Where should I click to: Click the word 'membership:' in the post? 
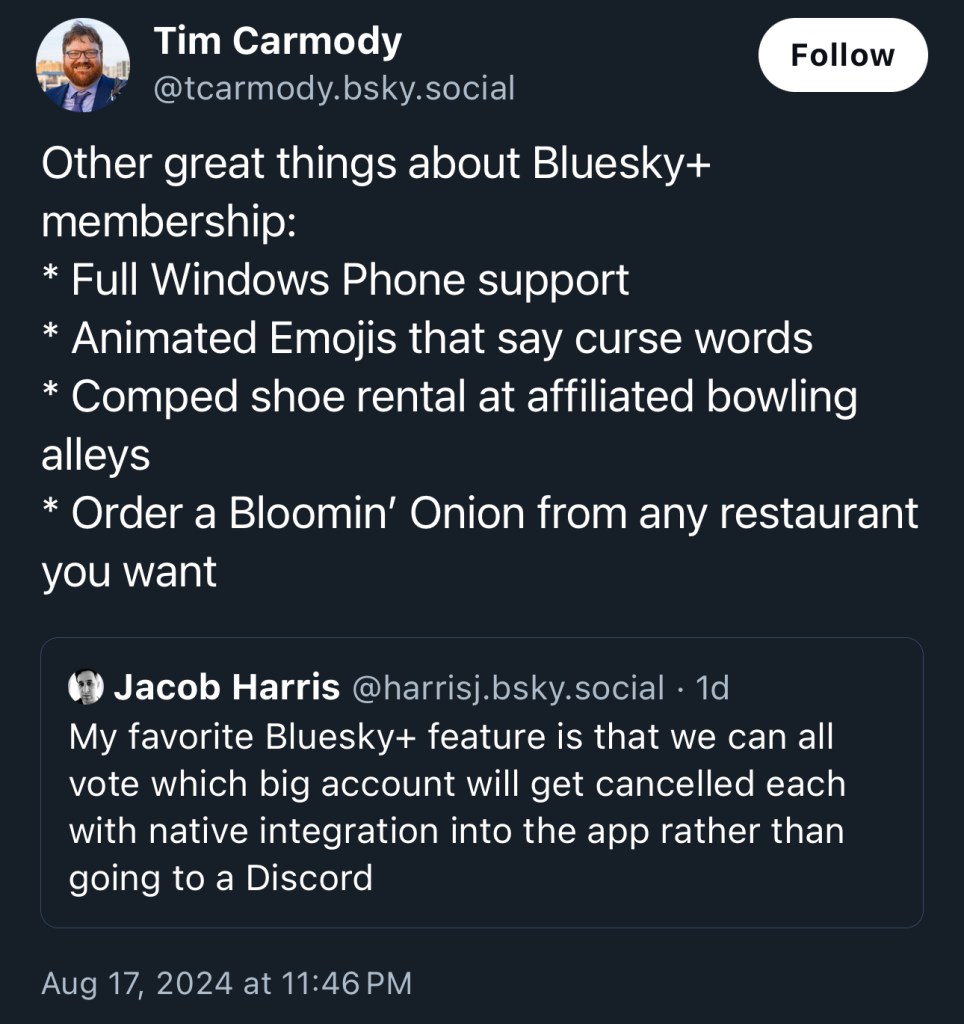(x=168, y=222)
